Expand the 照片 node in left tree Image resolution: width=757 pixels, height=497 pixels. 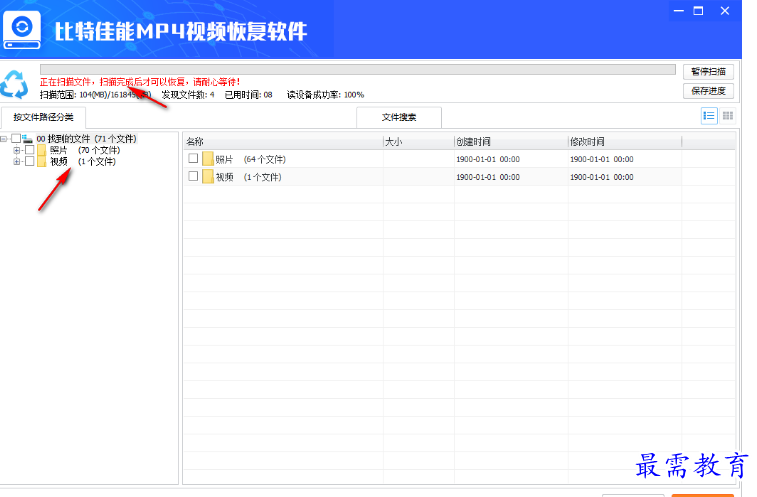(x=17, y=150)
